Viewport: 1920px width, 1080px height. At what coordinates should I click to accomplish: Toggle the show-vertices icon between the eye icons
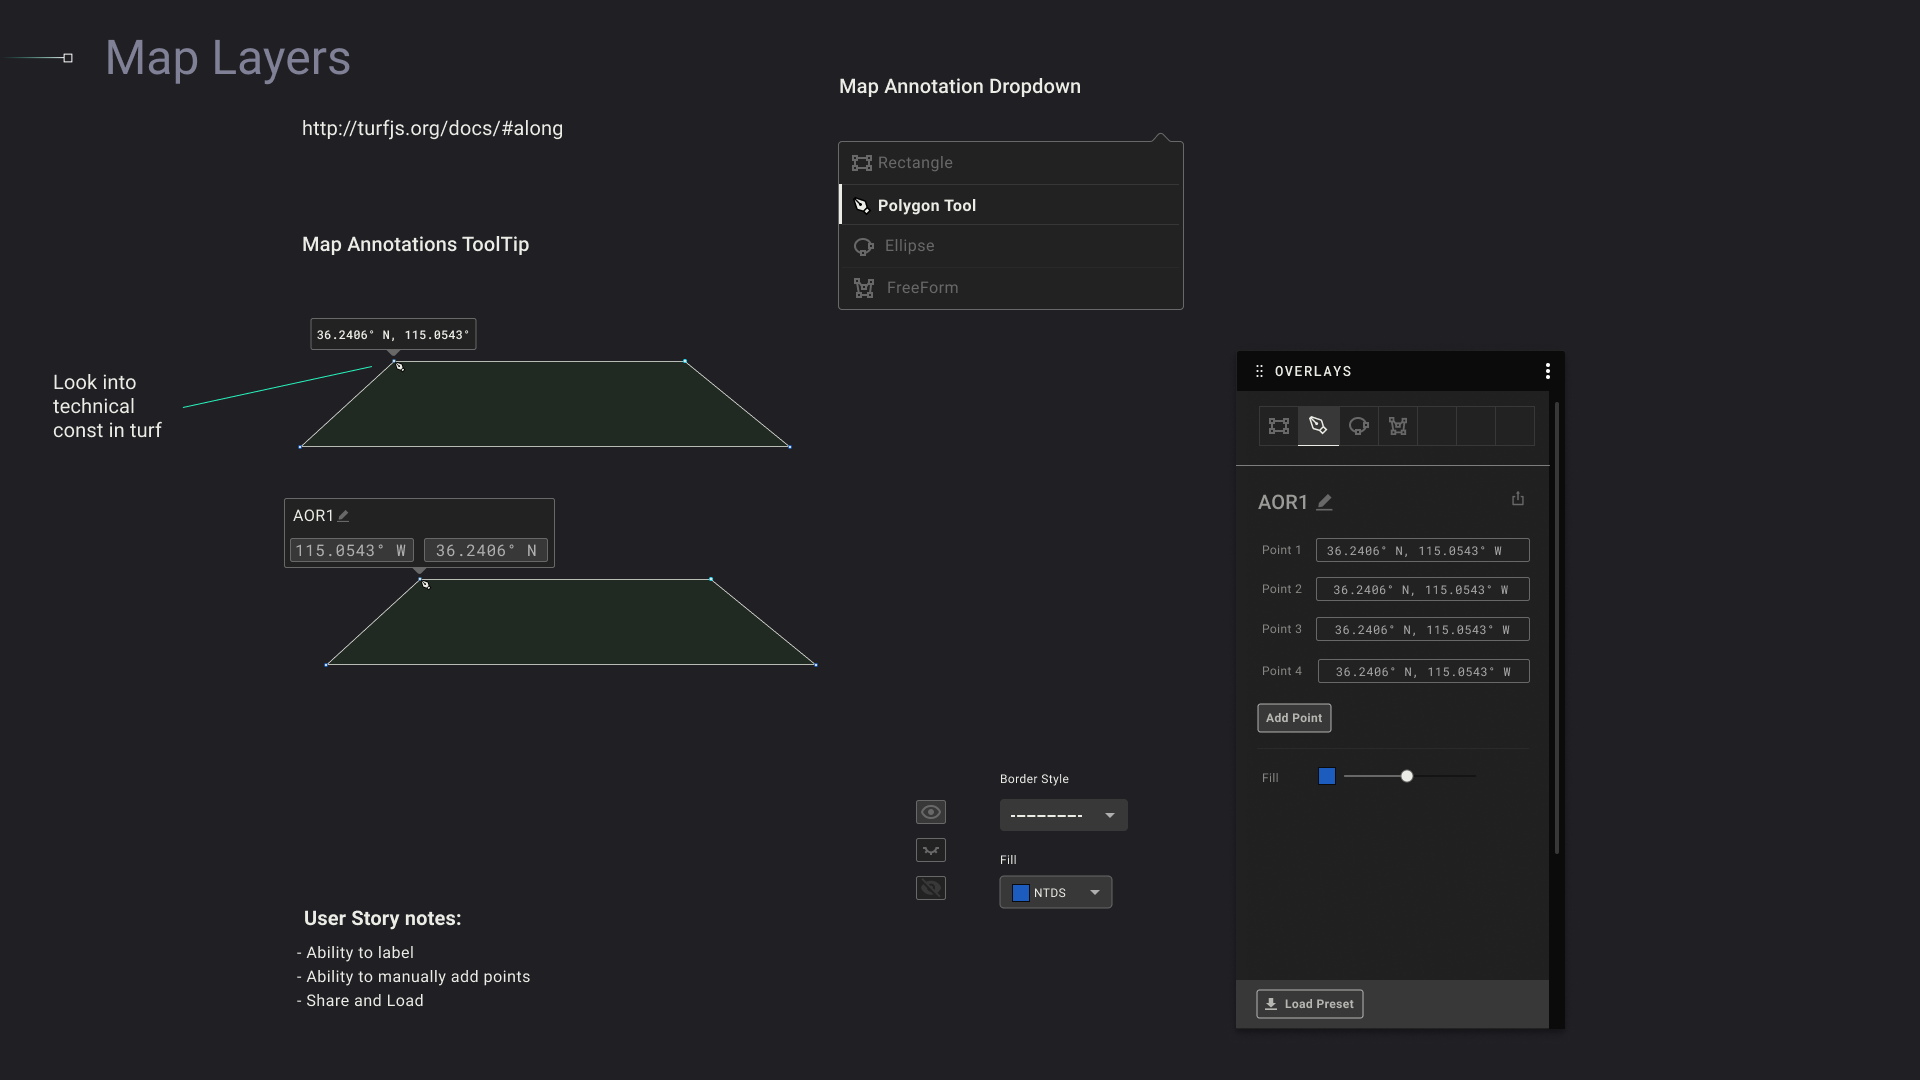coord(930,850)
